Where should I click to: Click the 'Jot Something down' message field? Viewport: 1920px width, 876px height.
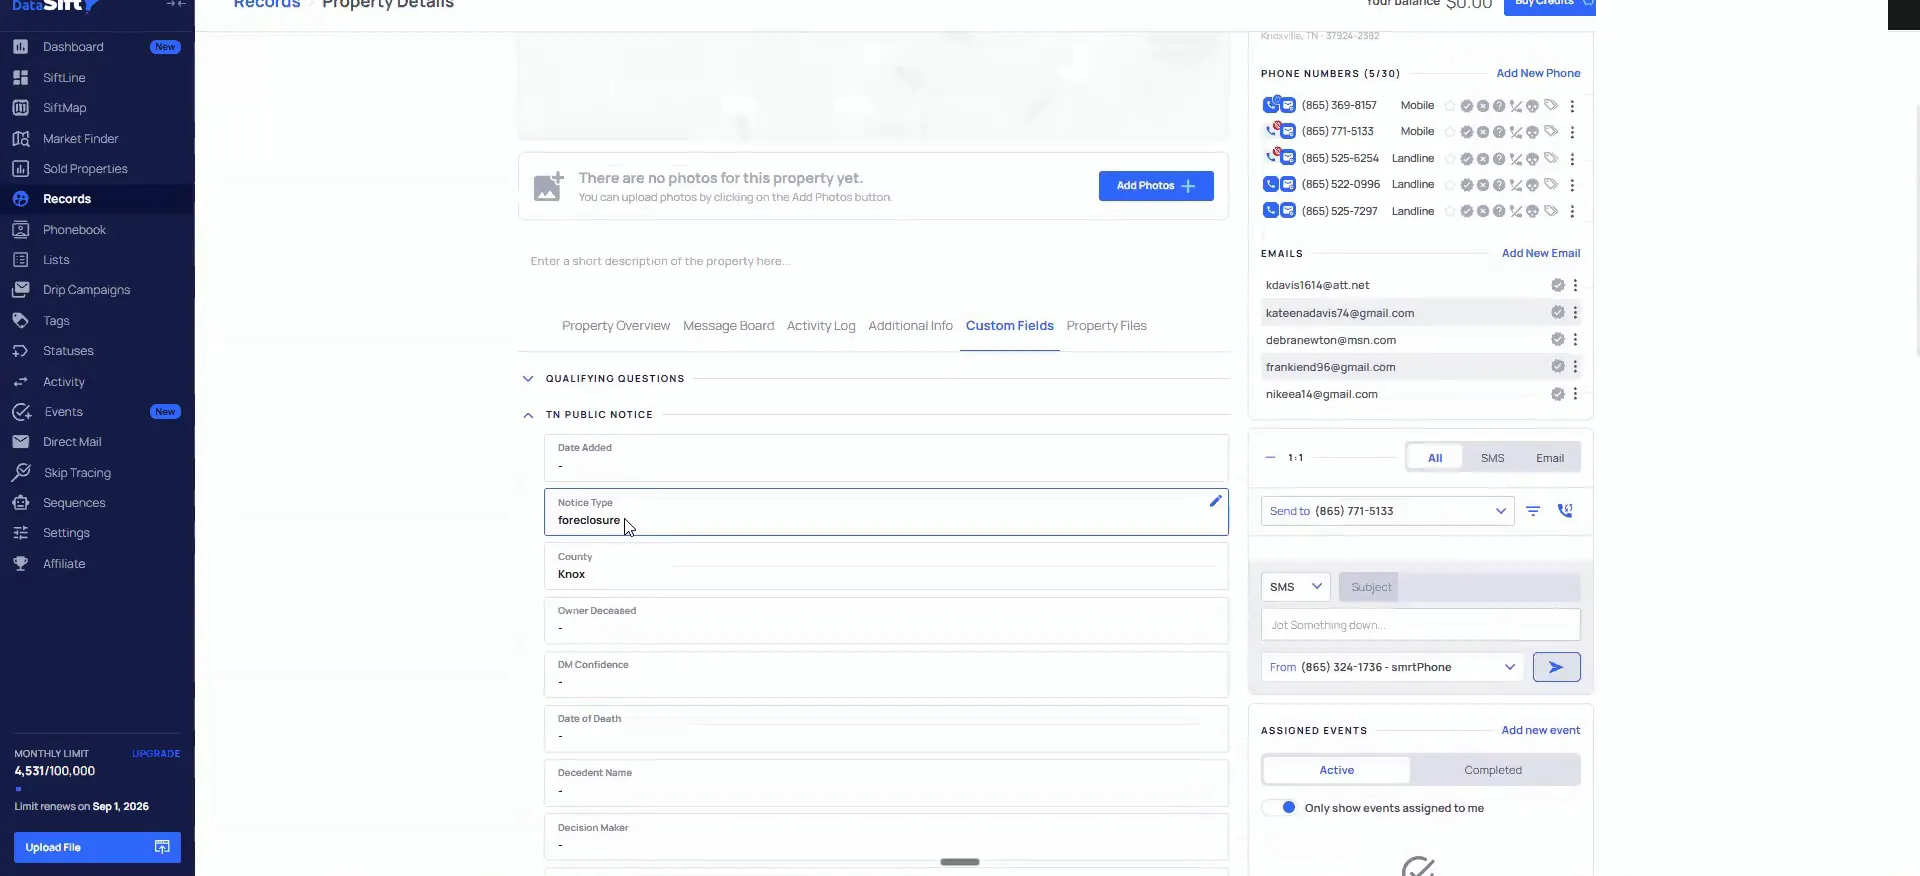[1420, 625]
